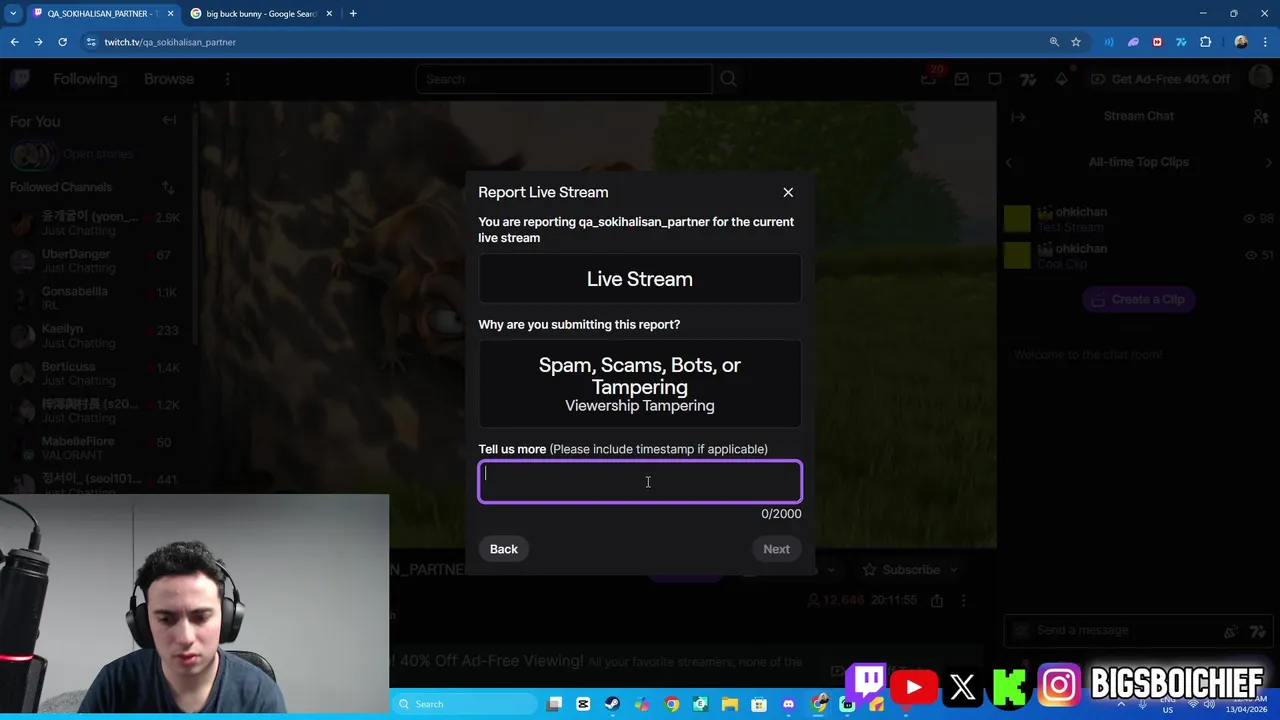Open the Following page
This screenshot has width=1280, height=720.
coord(85,79)
